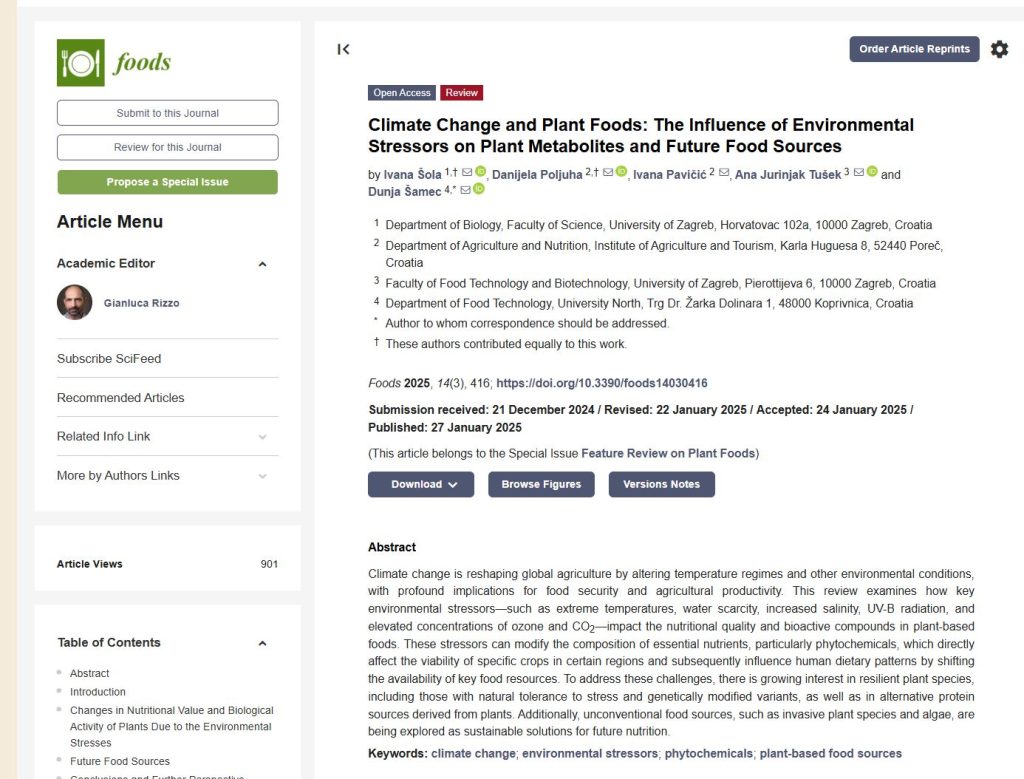Screen dimensions: 1024x779
Task: Open the article DOI link
Action: [x=602, y=383]
